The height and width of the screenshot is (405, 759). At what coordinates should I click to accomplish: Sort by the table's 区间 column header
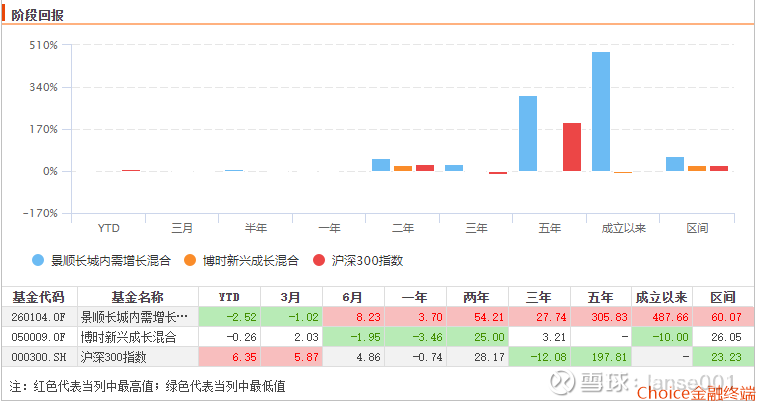pos(723,297)
